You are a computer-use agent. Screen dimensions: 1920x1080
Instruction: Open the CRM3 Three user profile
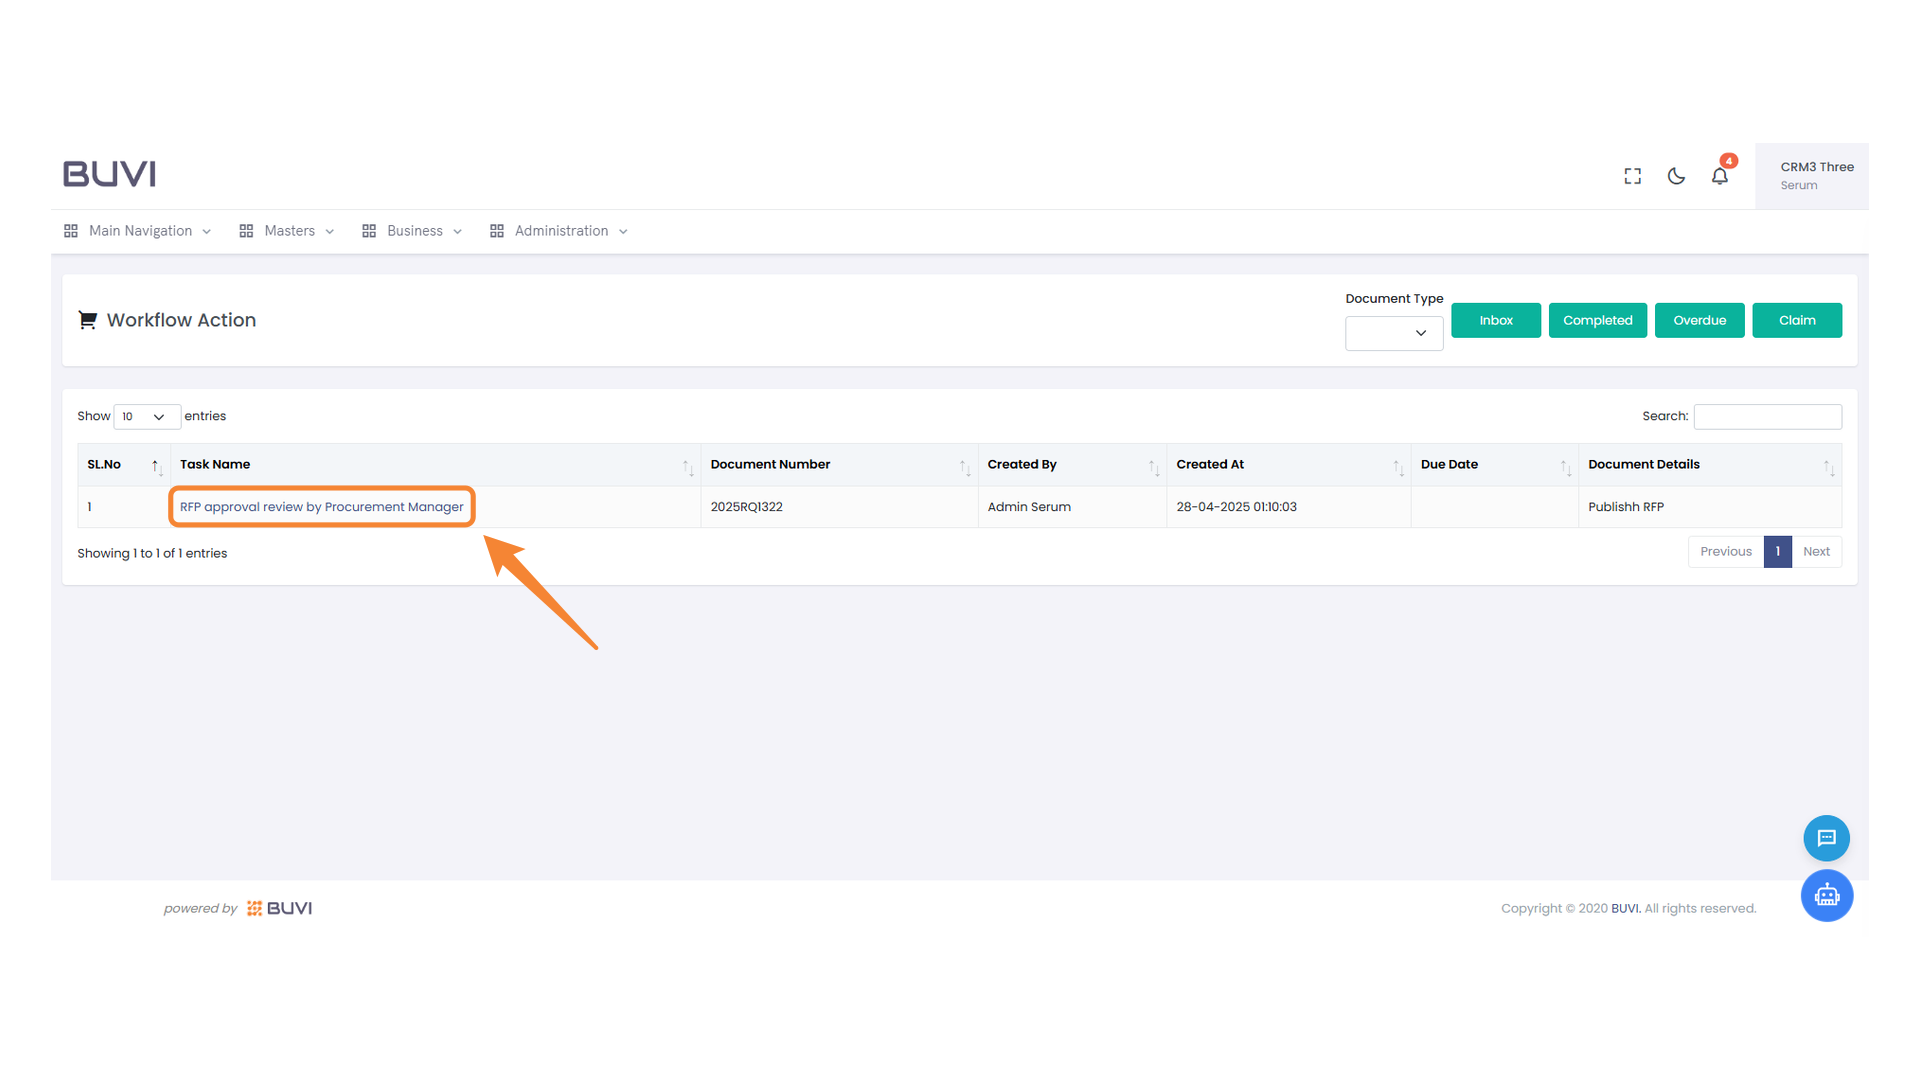coord(1811,176)
